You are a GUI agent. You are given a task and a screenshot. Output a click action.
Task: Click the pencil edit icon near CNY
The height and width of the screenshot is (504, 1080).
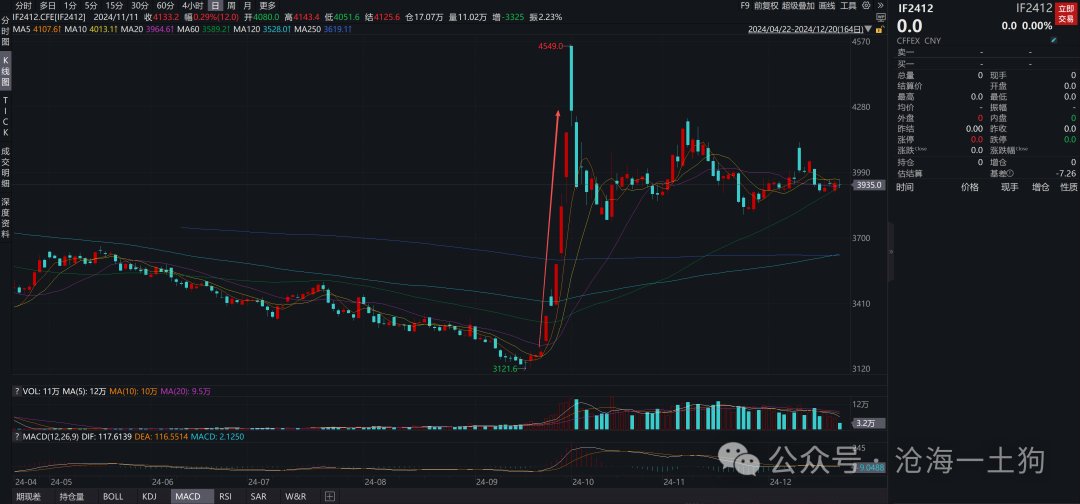[x=1053, y=41]
